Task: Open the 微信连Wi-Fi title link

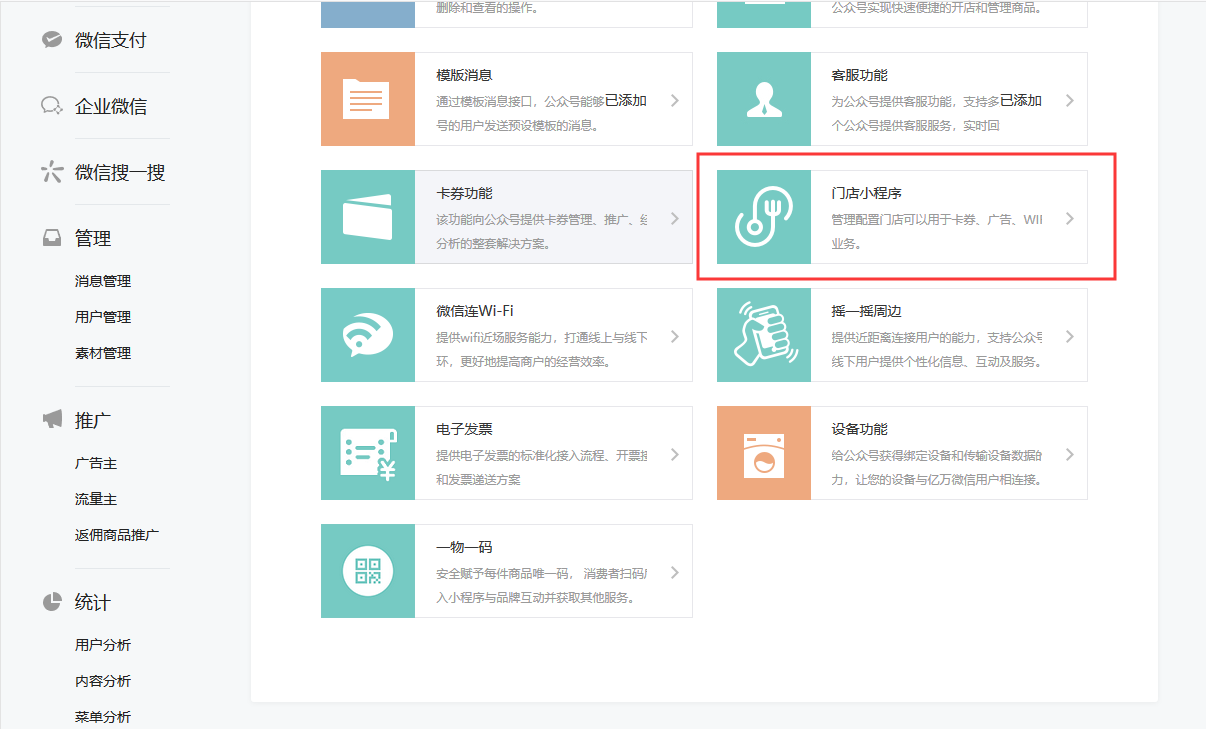Action: (475, 311)
